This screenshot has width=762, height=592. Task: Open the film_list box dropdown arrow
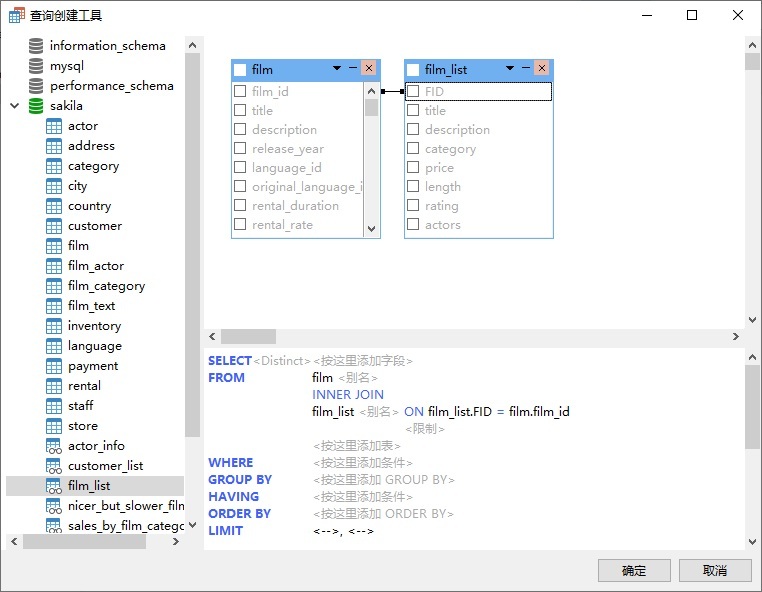coord(510,69)
